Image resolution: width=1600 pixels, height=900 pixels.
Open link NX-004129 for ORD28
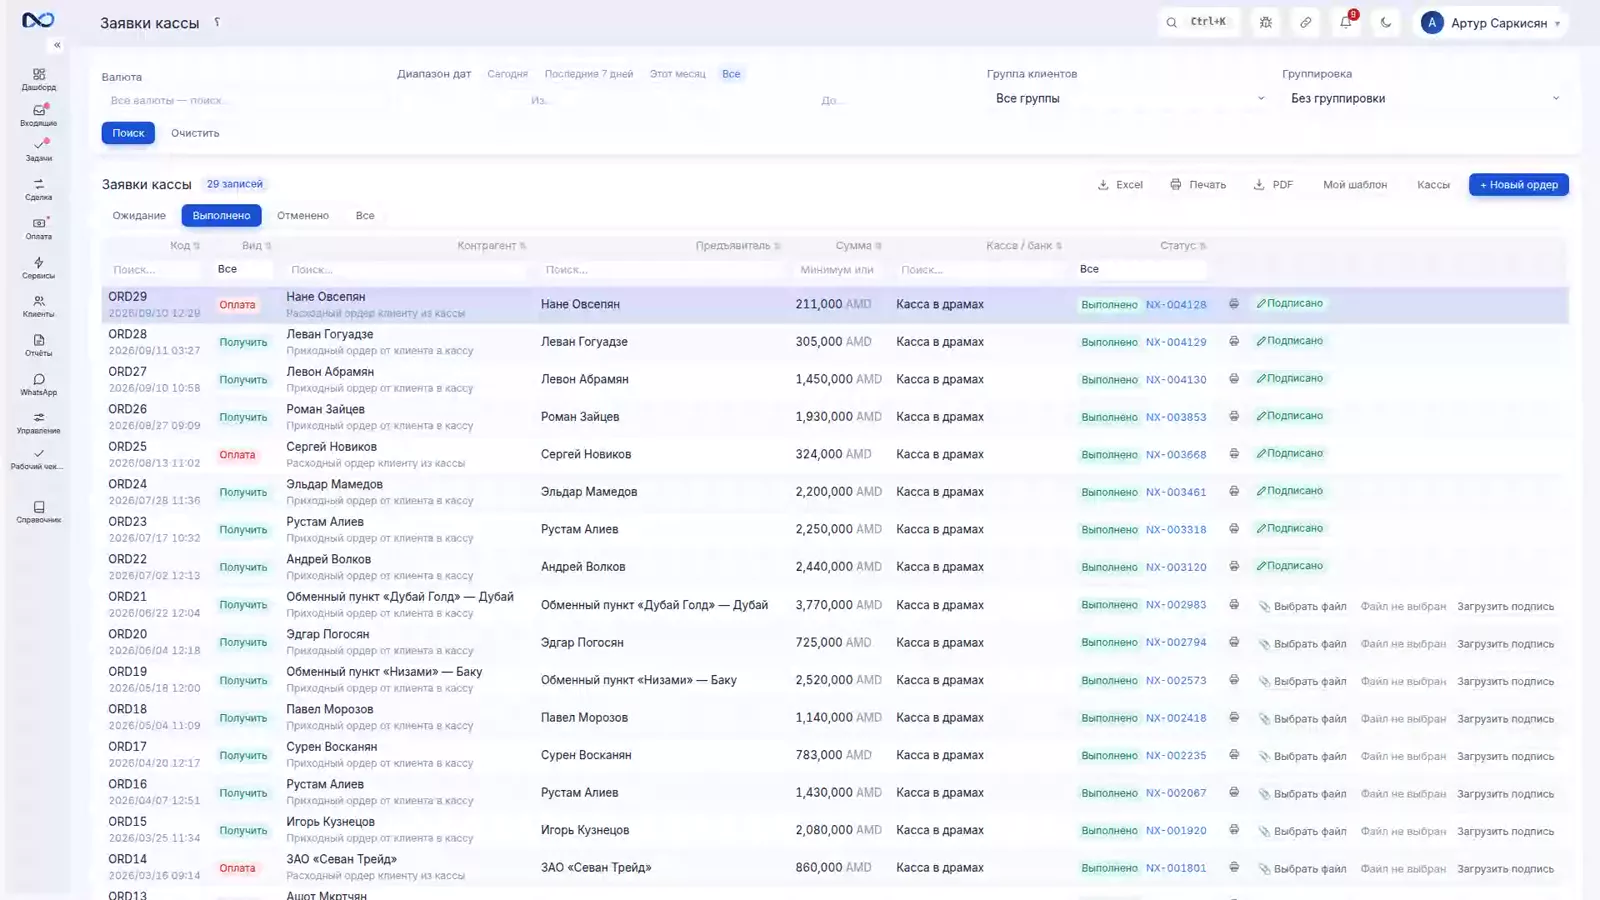click(1176, 342)
